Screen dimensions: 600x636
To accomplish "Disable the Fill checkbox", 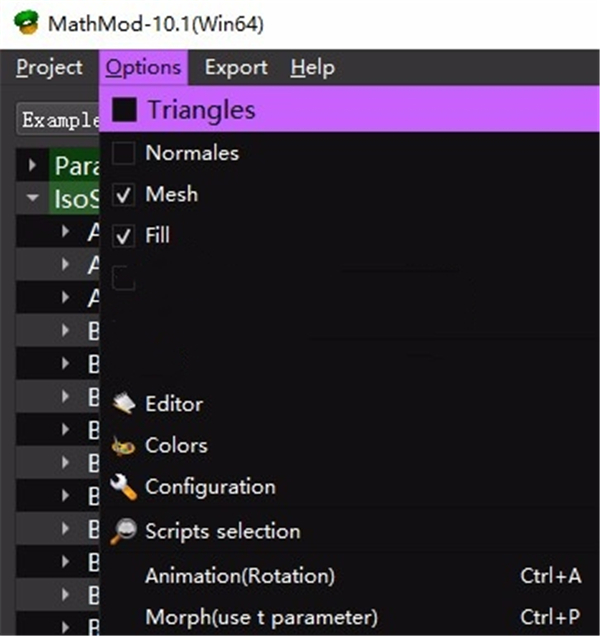I will click(x=124, y=236).
